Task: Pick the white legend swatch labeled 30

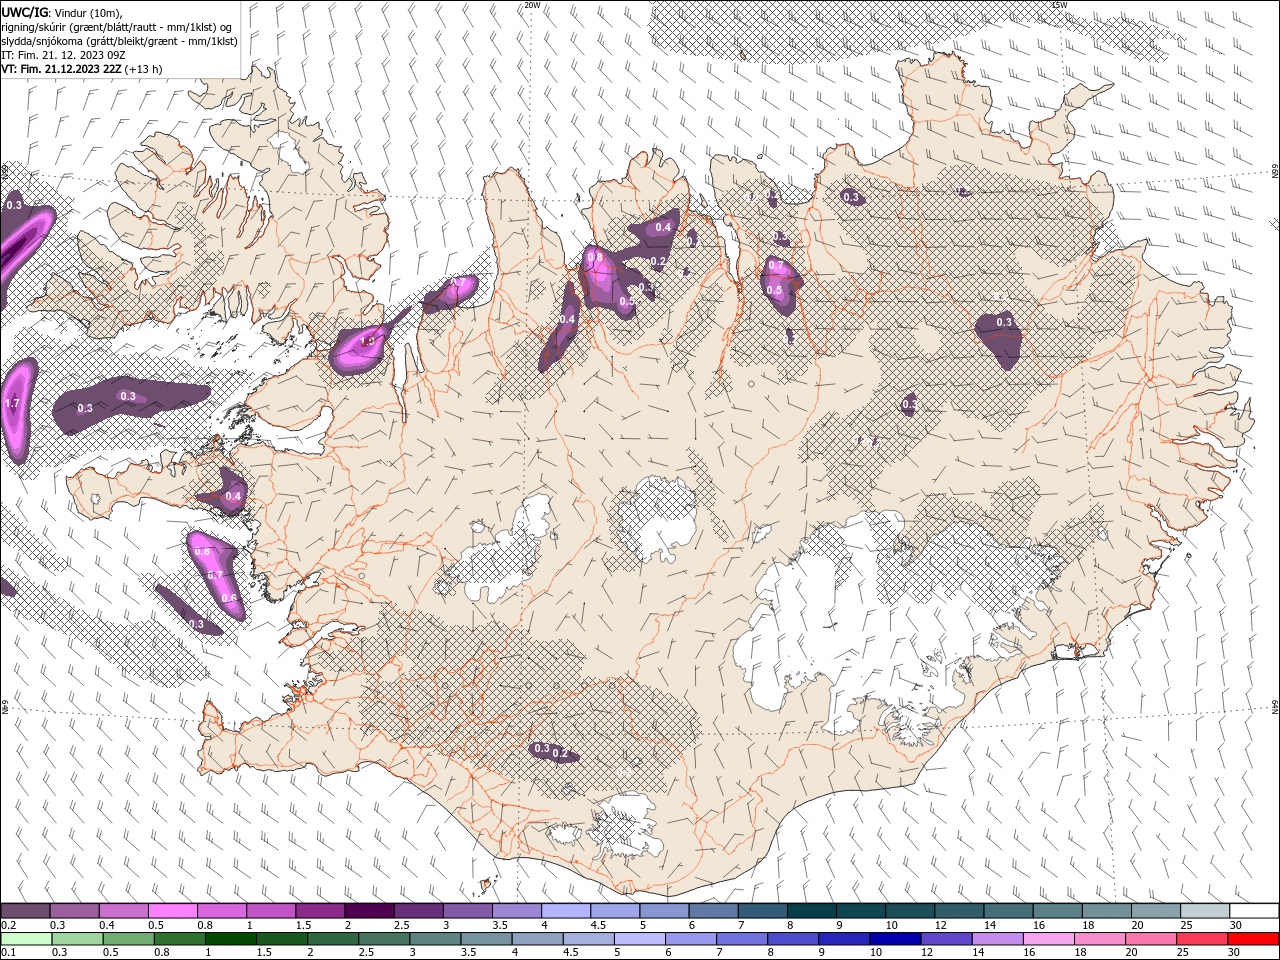Action: click(1253, 911)
